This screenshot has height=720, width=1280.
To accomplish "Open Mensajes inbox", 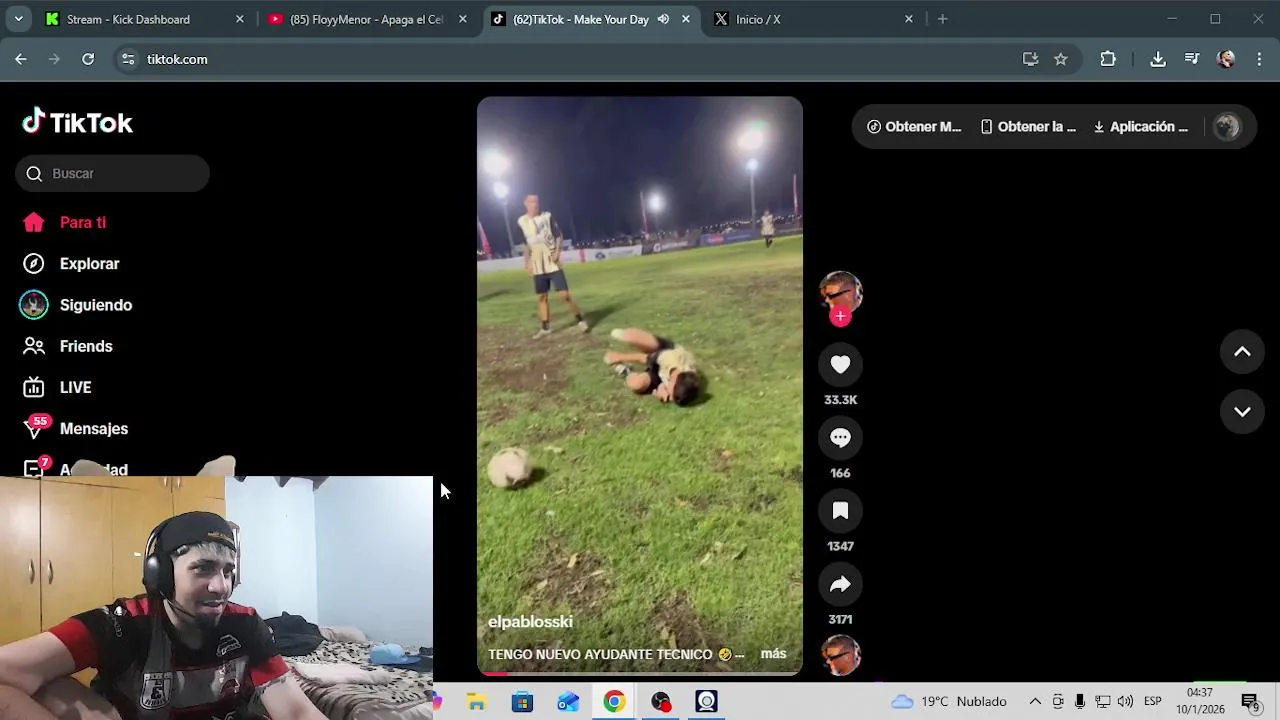I will [x=93, y=428].
